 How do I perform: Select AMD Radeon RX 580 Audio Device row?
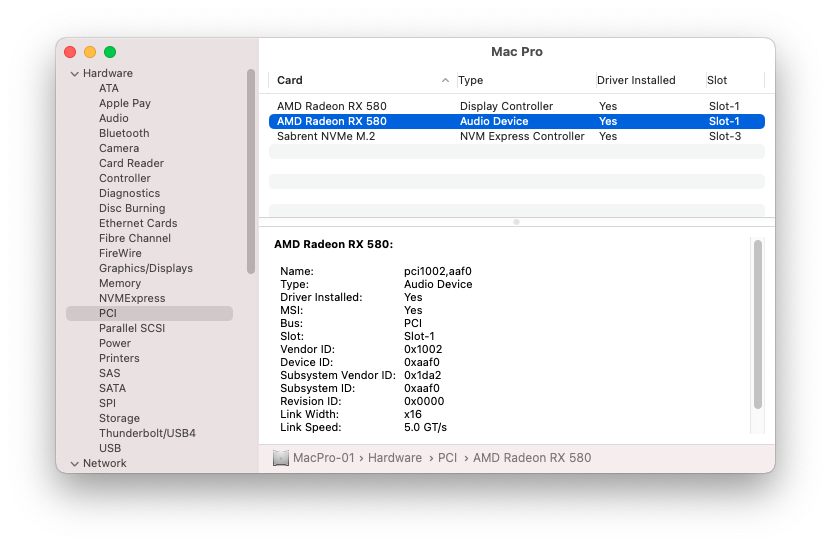coord(517,121)
